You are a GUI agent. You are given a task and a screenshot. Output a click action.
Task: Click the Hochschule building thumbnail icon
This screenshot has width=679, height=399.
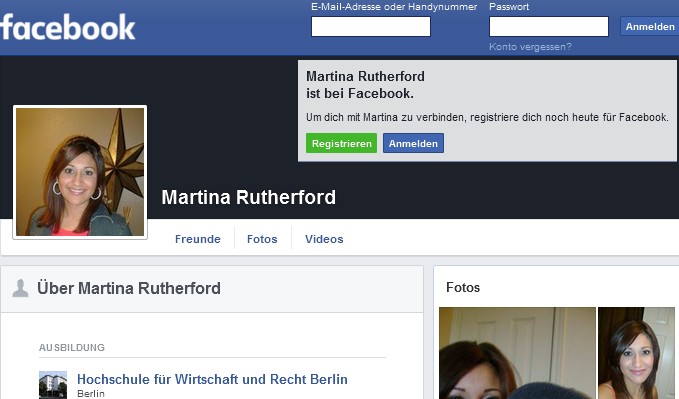point(53,385)
